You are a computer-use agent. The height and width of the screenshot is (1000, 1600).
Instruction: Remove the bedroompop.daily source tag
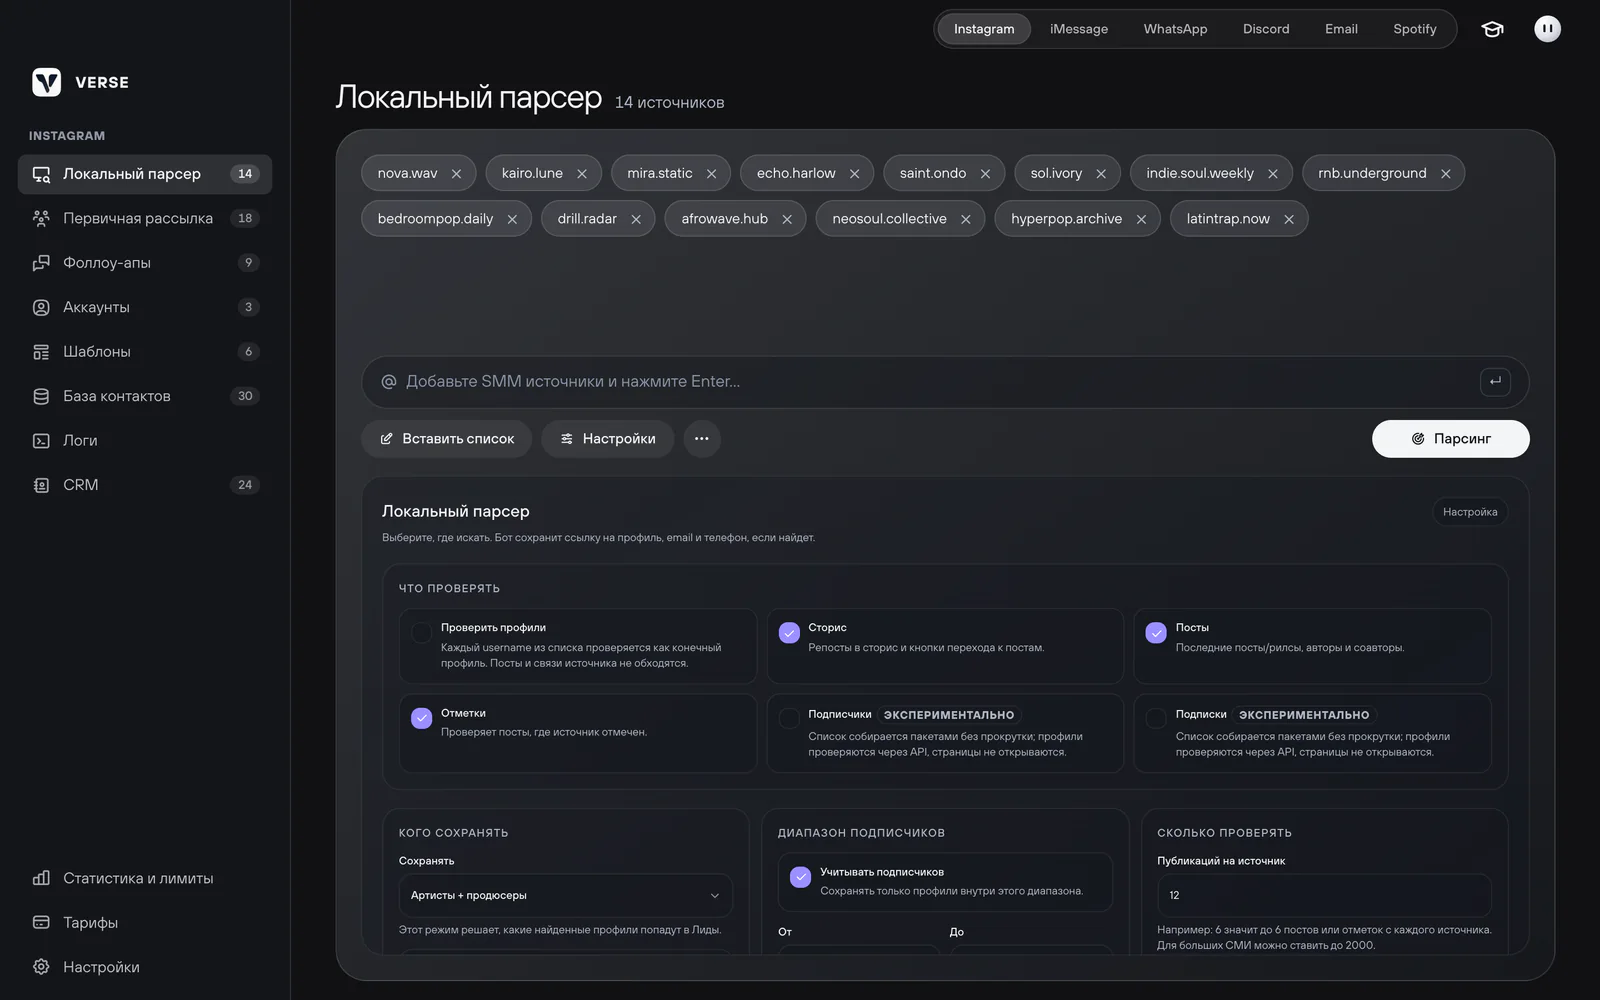click(512, 219)
